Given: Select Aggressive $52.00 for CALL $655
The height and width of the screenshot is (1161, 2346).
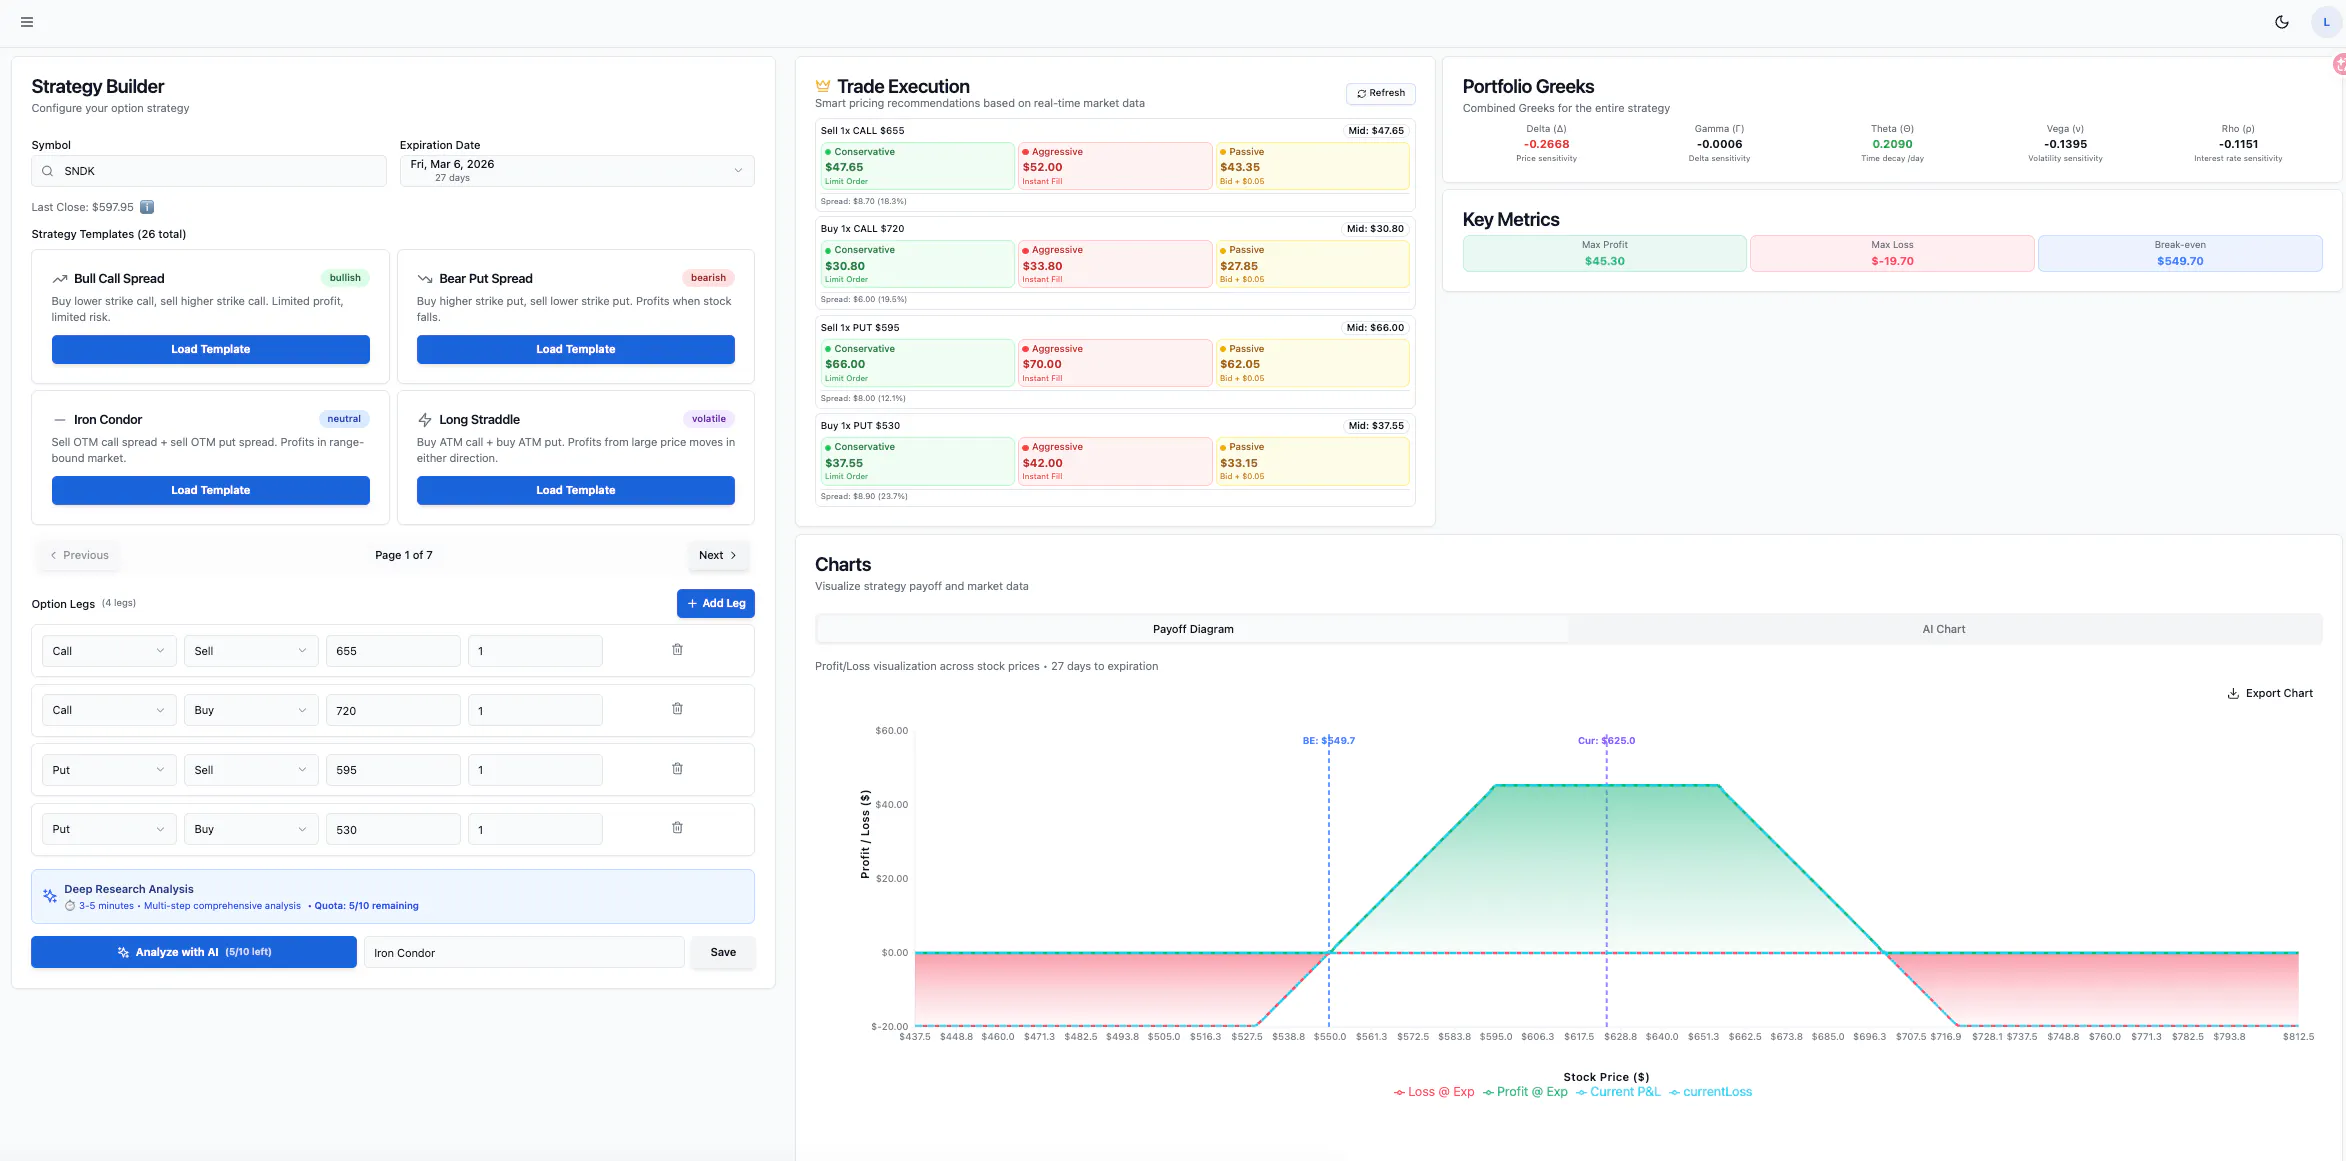Looking at the screenshot, I should click(x=1114, y=166).
